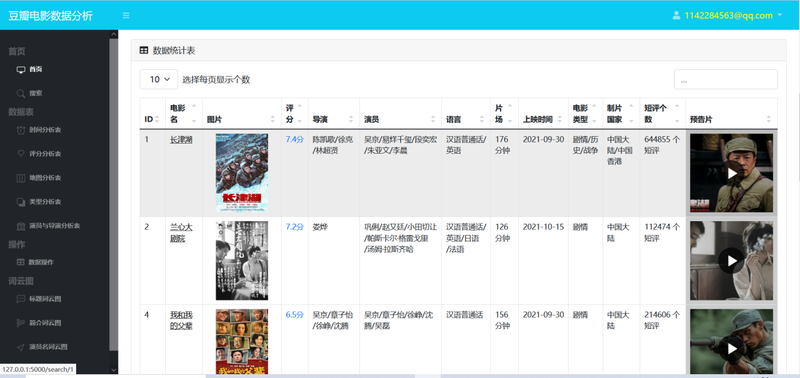Click the 6.5分 rating link

point(294,314)
